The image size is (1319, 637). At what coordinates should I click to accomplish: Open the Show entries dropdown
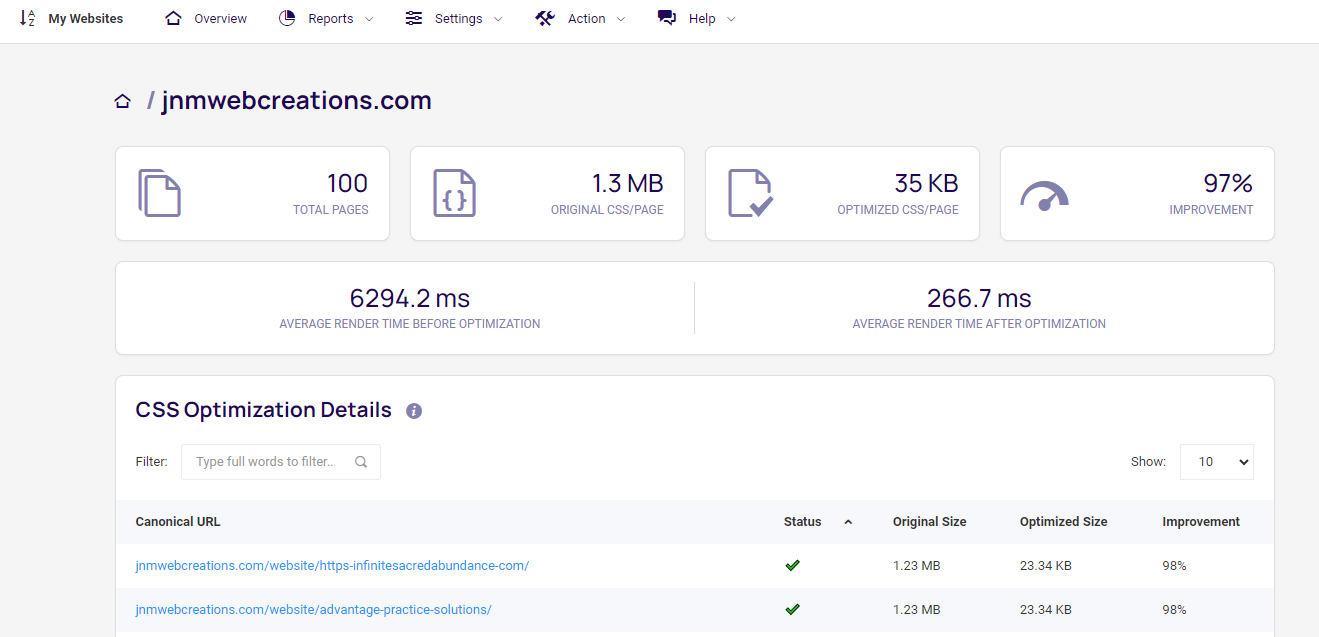pos(1216,461)
